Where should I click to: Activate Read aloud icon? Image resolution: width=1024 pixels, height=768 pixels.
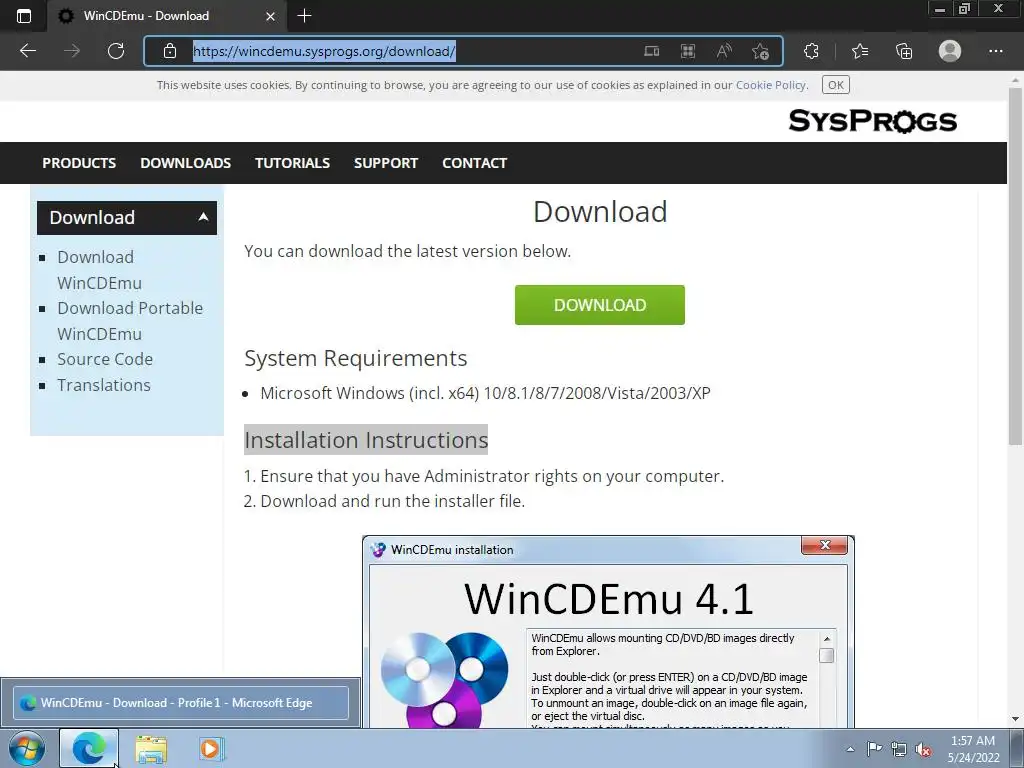pyautogui.click(x=724, y=51)
